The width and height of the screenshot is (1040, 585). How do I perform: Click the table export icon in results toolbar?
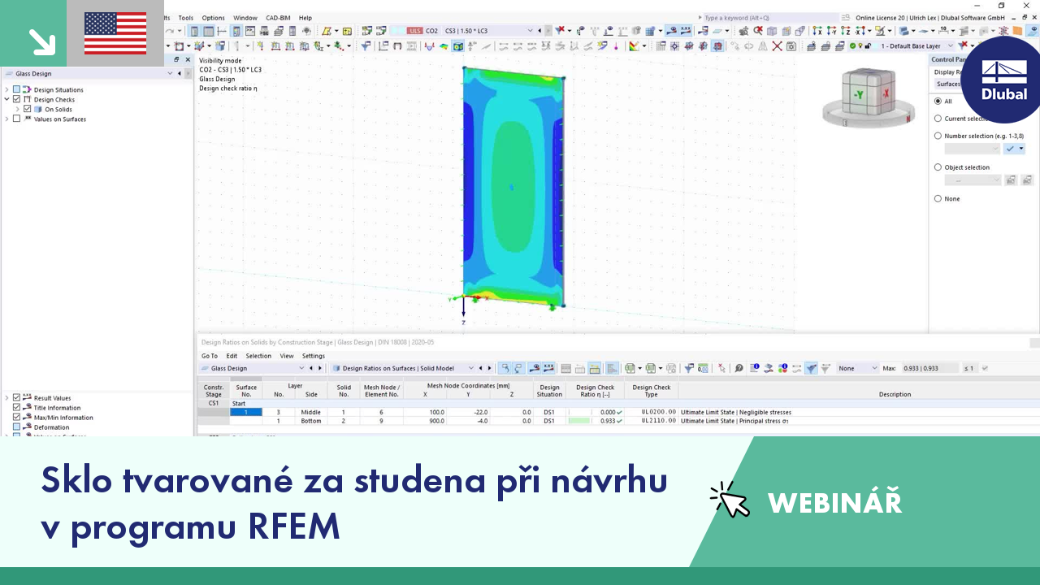[630, 368]
